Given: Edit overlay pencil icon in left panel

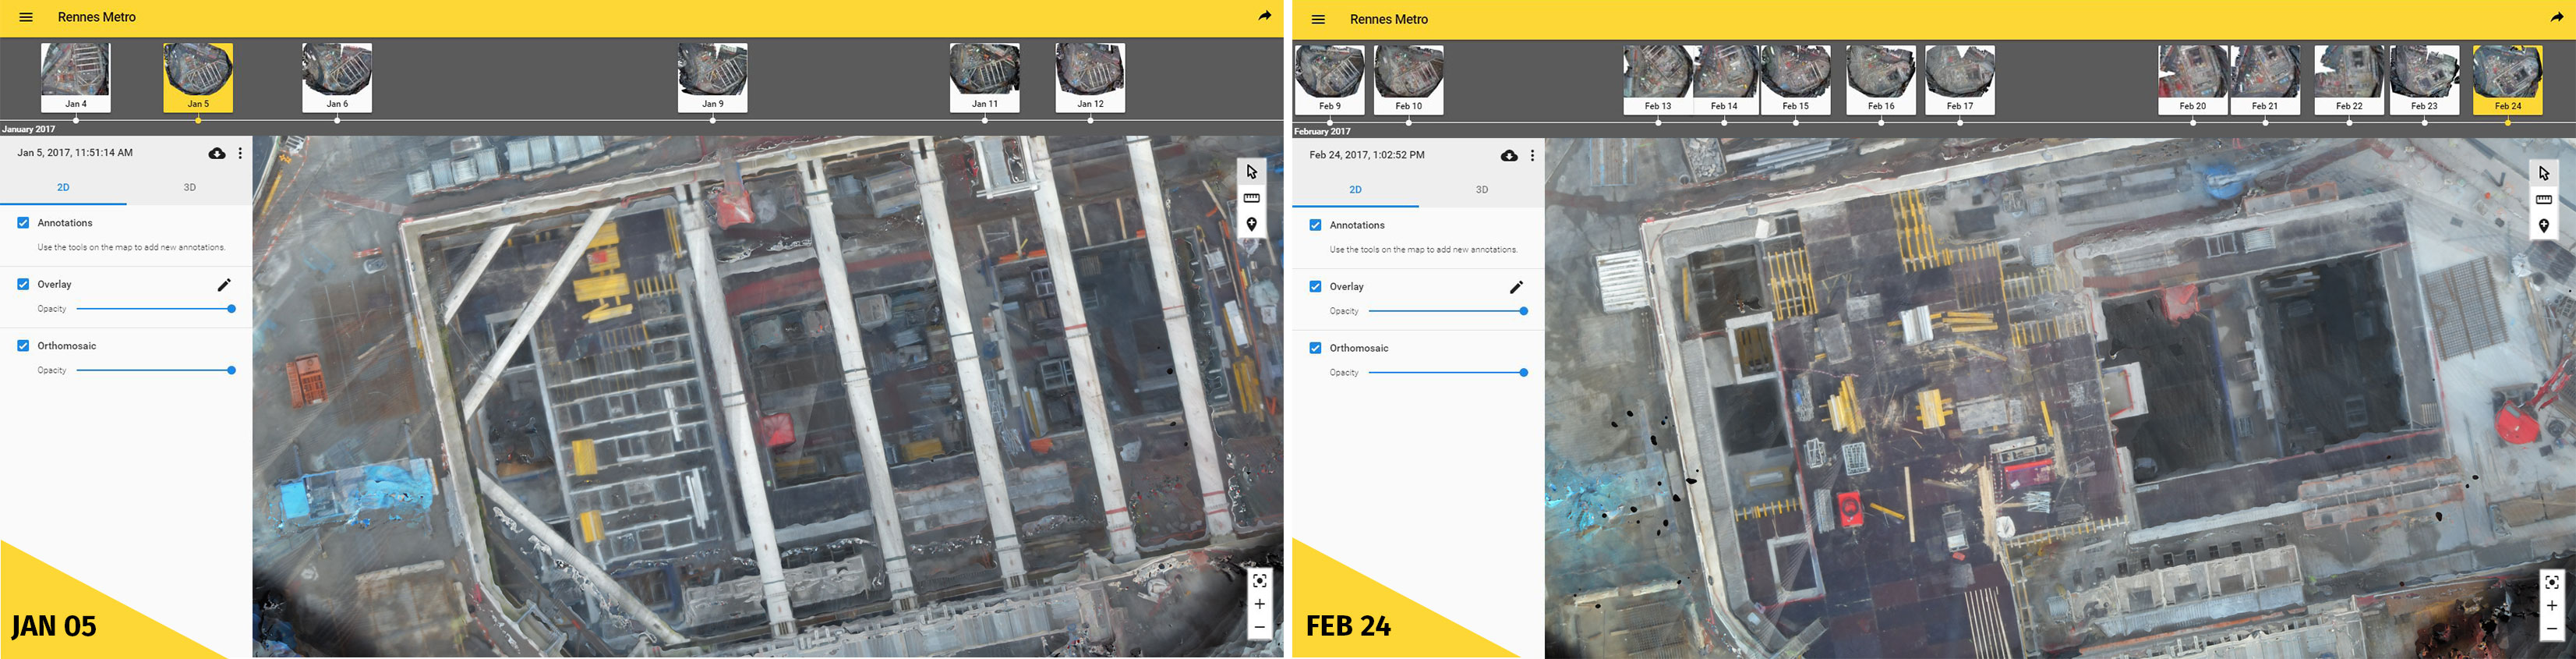Looking at the screenshot, I should tap(224, 285).
